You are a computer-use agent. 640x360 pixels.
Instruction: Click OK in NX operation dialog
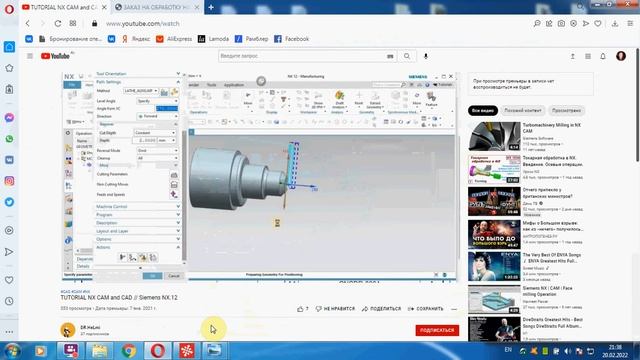(x=152, y=276)
